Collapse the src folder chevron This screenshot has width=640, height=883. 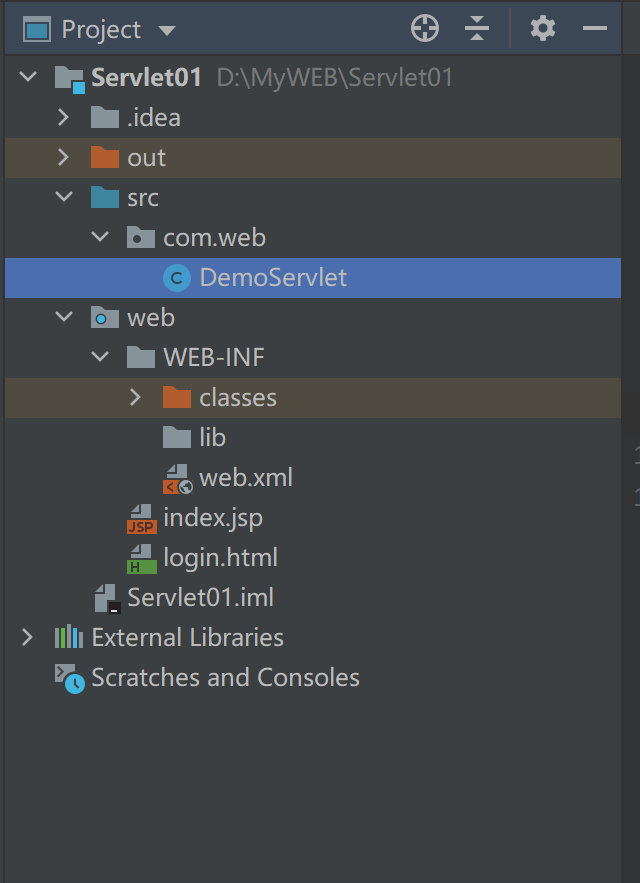[x=64, y=197]
